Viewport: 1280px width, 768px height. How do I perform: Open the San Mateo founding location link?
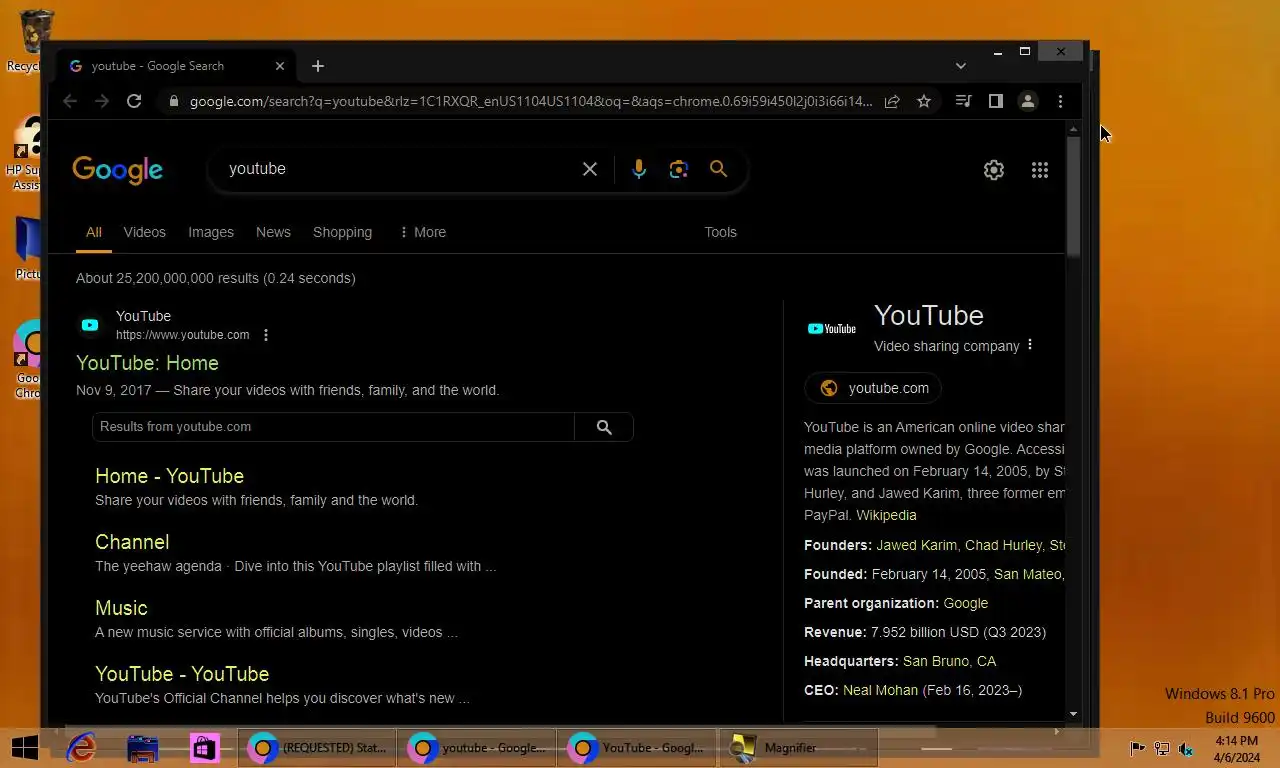pos(1028,574)
